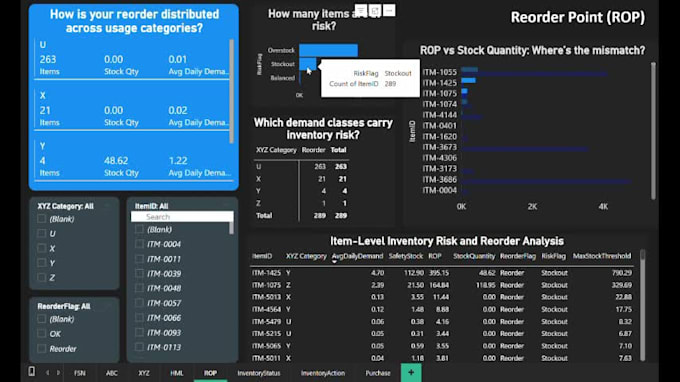Screen dimensions: 680x382
Task: Check the Reorder box in ReorderFlag slicer
Action: coord(42,349)
